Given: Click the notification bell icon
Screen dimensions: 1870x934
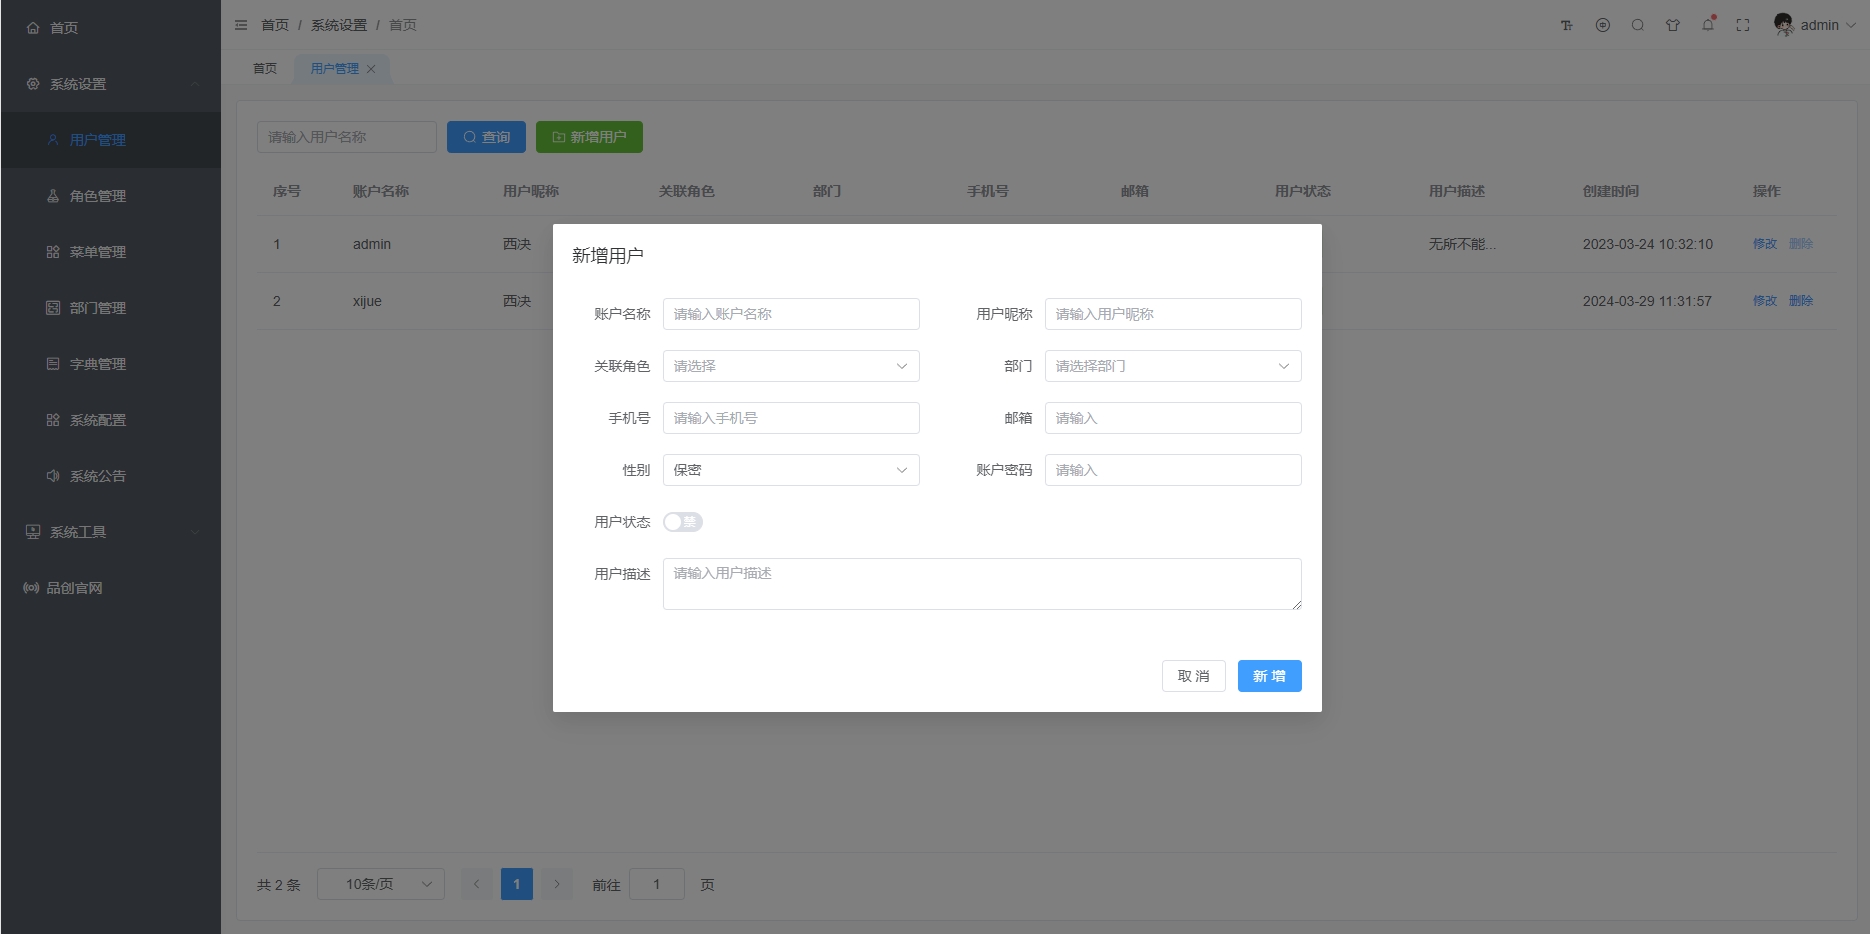Looking at the screenshot, I should click(x=1708, y=25).
